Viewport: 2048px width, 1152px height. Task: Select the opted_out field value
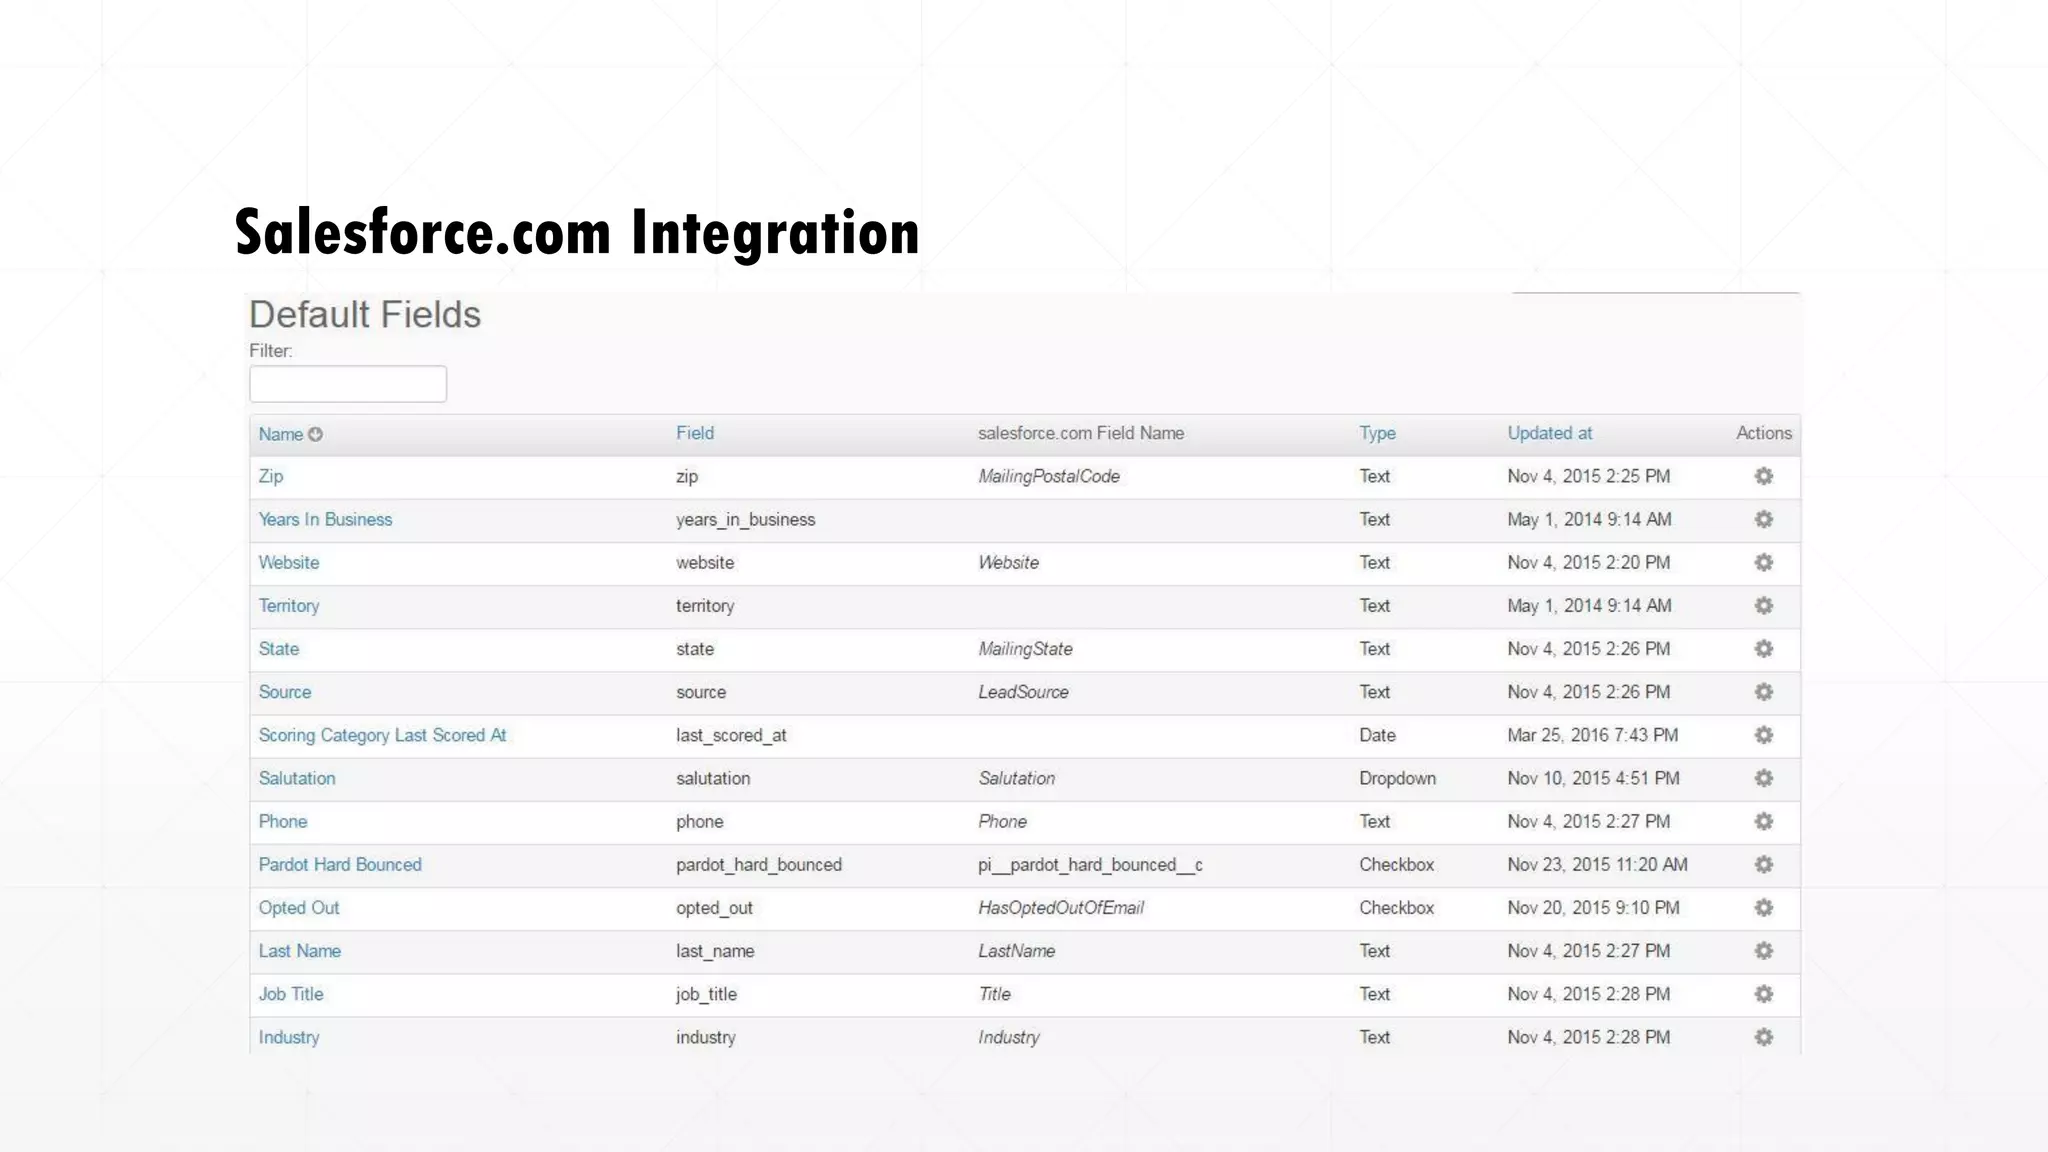click(x=714, y=908)
